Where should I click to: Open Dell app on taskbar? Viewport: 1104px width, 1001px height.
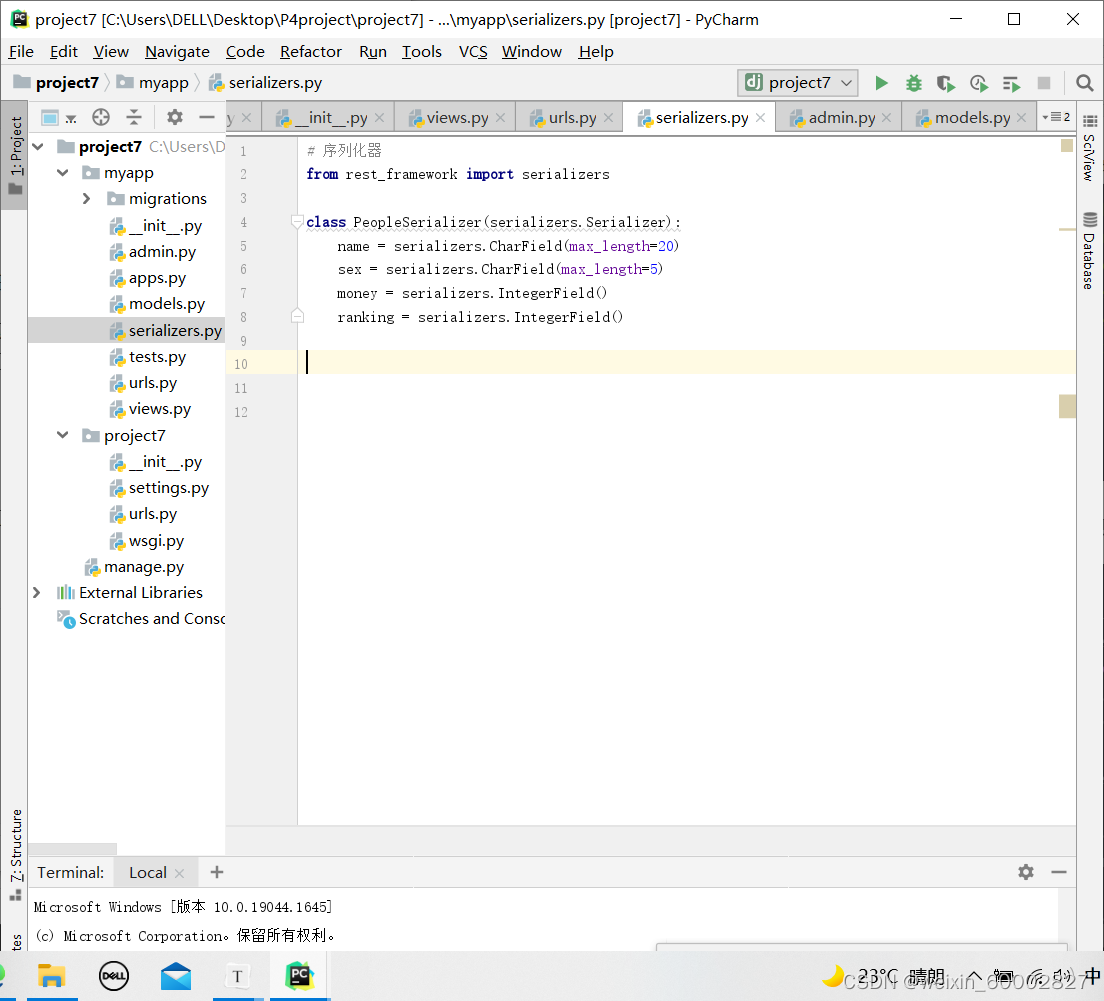tap(113, 976)
